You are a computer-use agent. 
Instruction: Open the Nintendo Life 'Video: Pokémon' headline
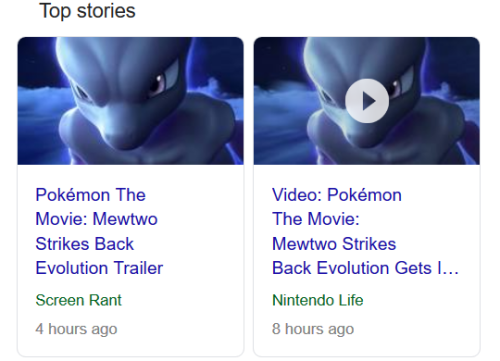click(x=365, y=231)
